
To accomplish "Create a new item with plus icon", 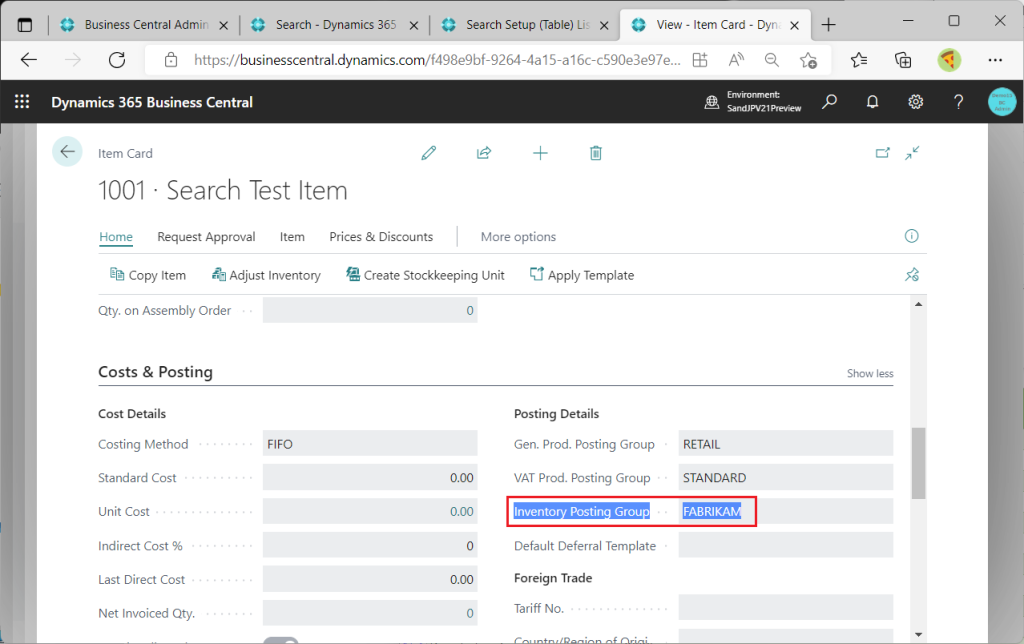I will [x=540, y=153].
